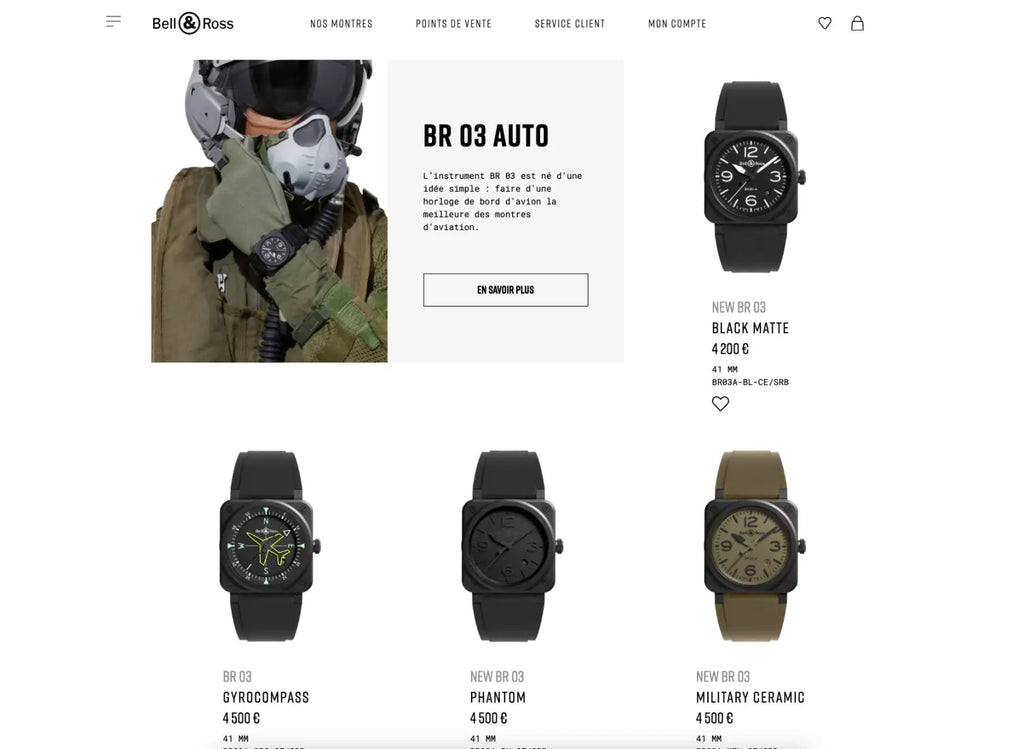Viewport: 1024px width, 749px height.
Task: Open the Phantom product title
Action: pyautogui.click(x=498, y=697)
